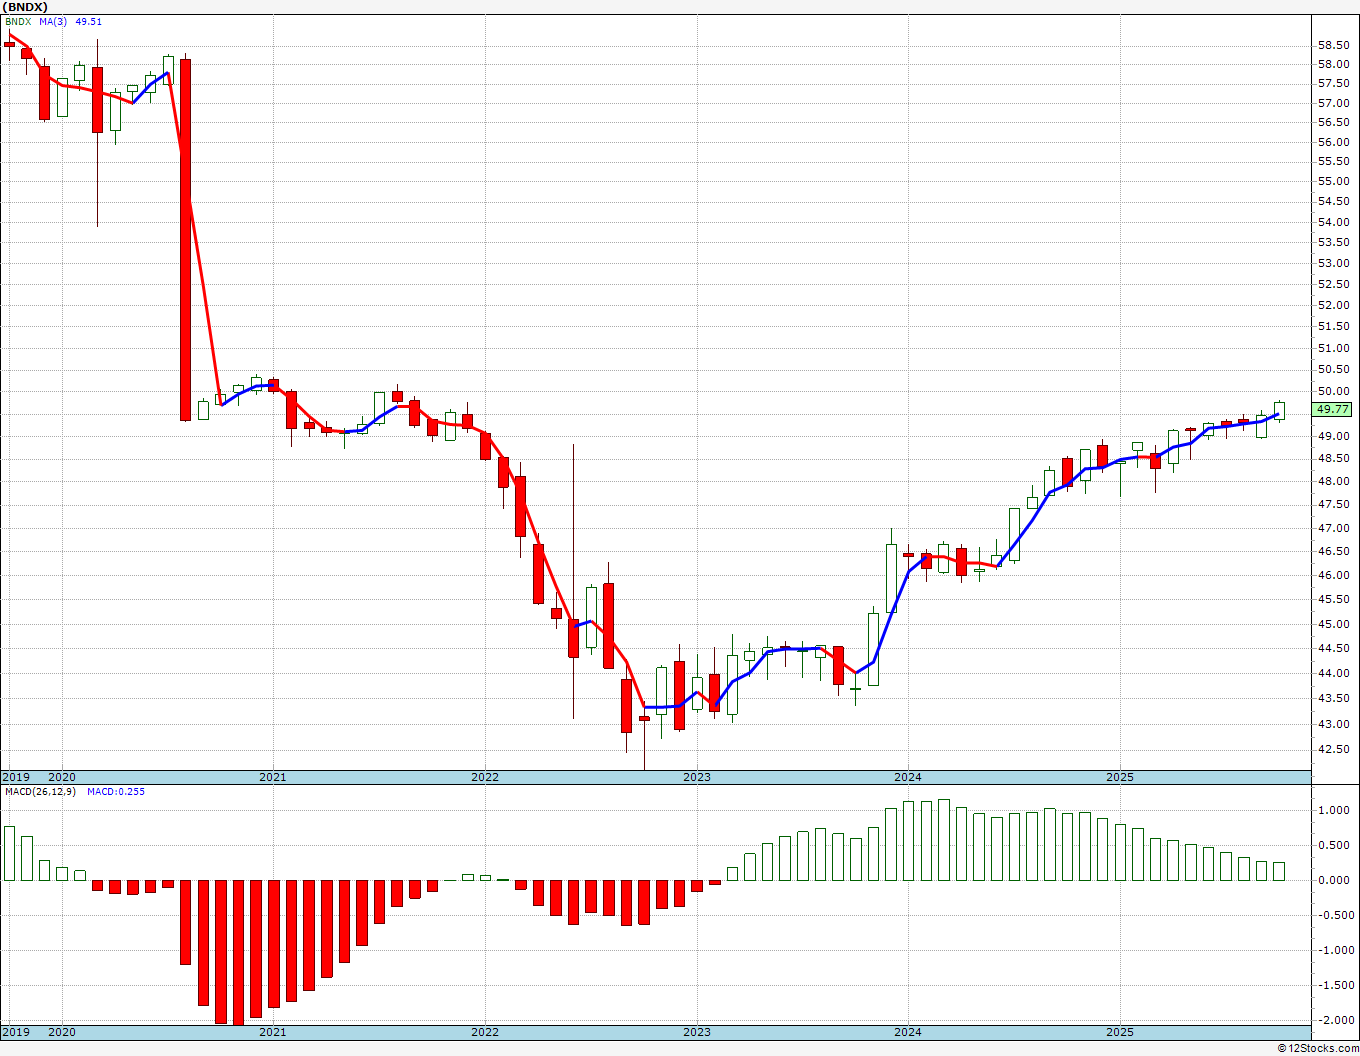The image size is (1360, 1056).
Task: Click 2022 on the price chart time axis
Action: (x=485, y=777)
